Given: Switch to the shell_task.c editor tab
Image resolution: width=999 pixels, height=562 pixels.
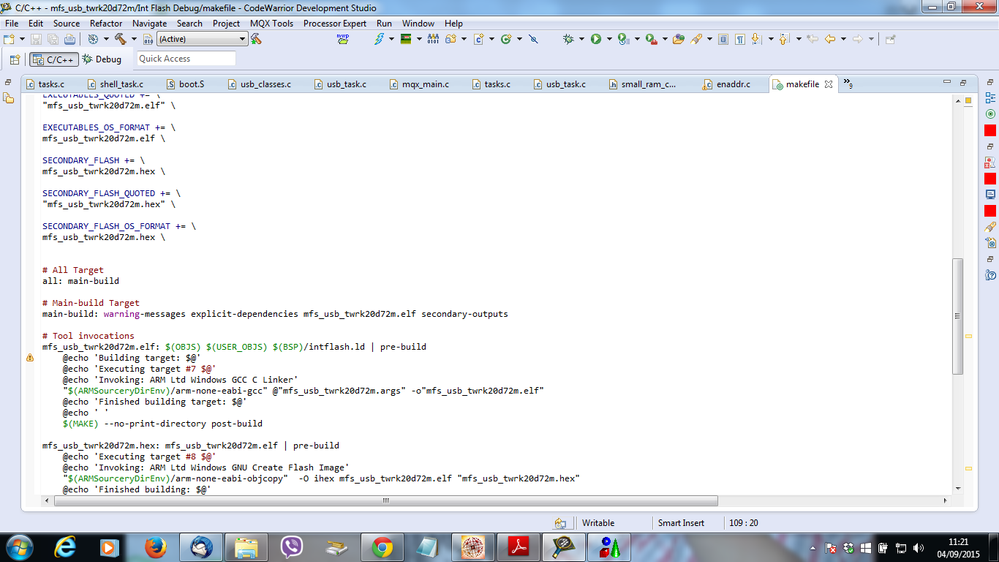Looking at the screenshot, I should tap(115, 84).
